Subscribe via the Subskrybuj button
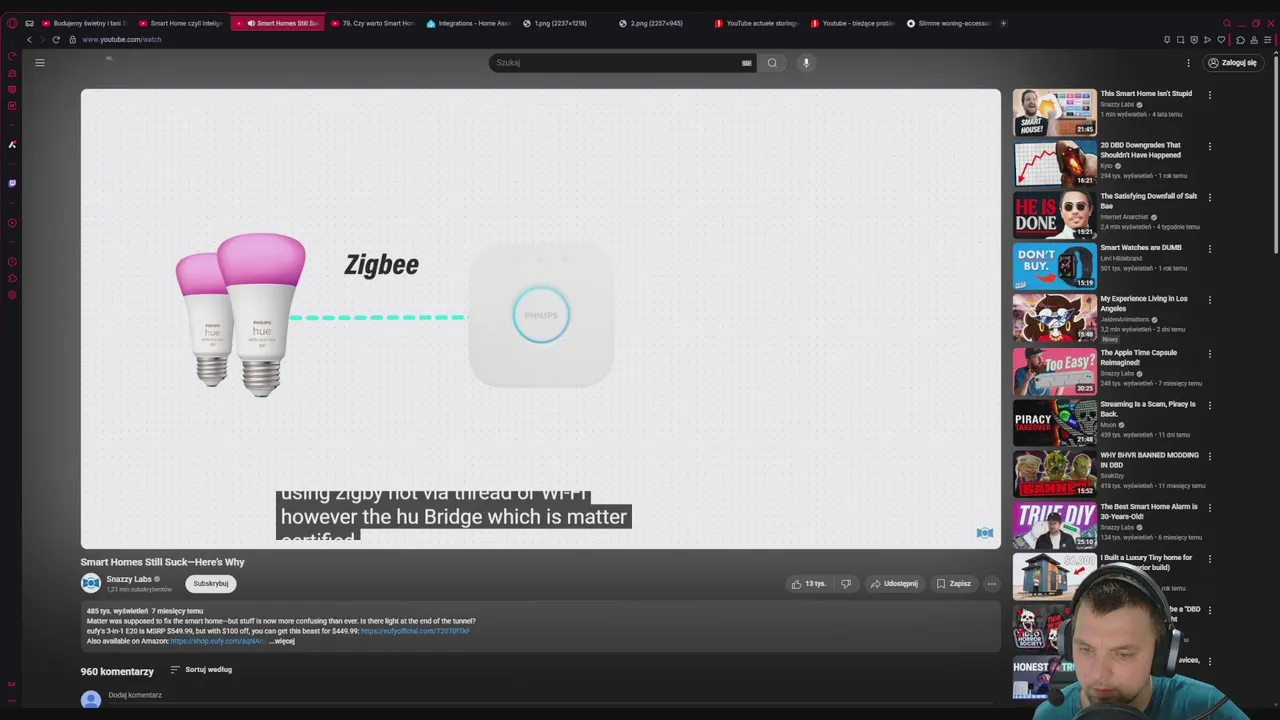The height and width of the screenshot is (720, 1280). click(x=211, y=584)
